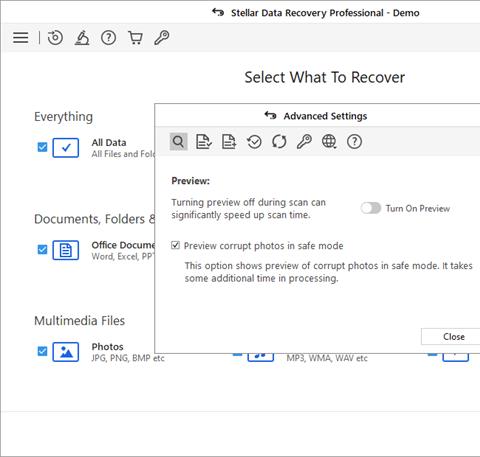
Task: Click the key activation icon in main toolbar
Action: coord(162,37)
